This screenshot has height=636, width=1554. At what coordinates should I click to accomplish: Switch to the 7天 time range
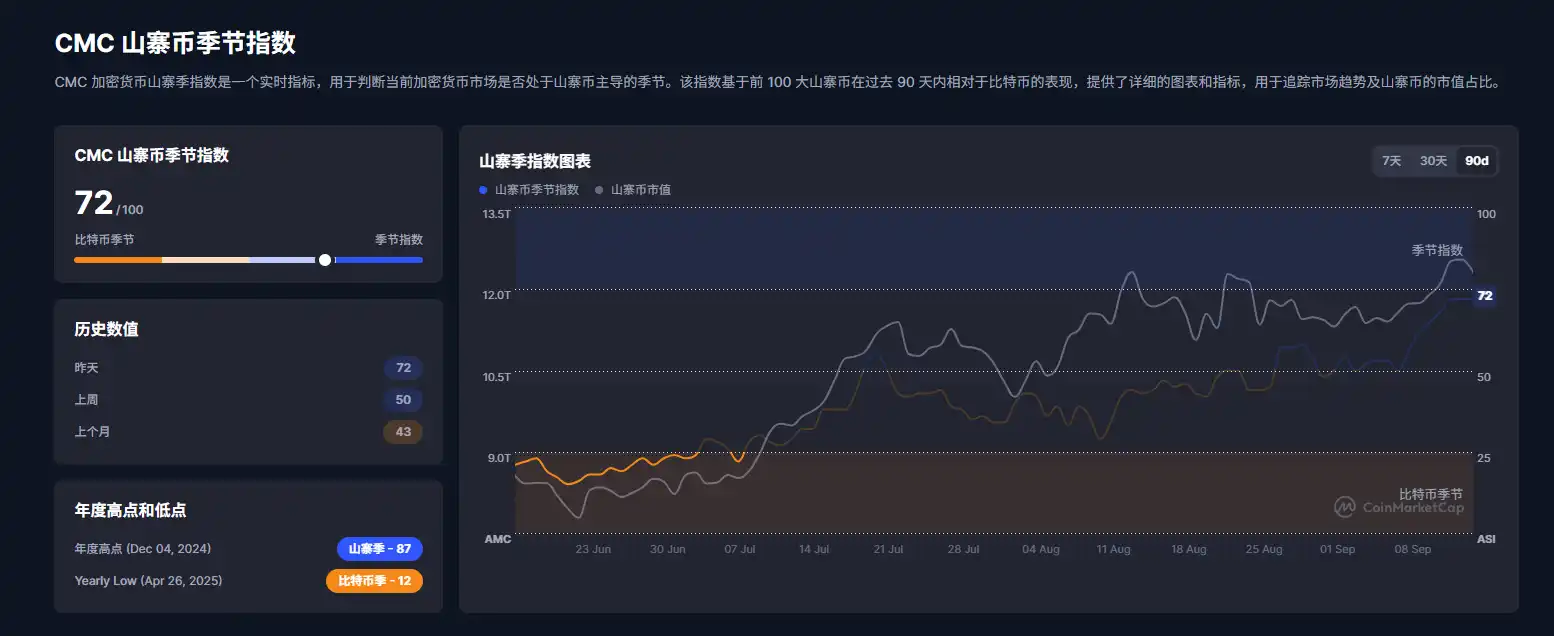click(x=1392, y=160)
